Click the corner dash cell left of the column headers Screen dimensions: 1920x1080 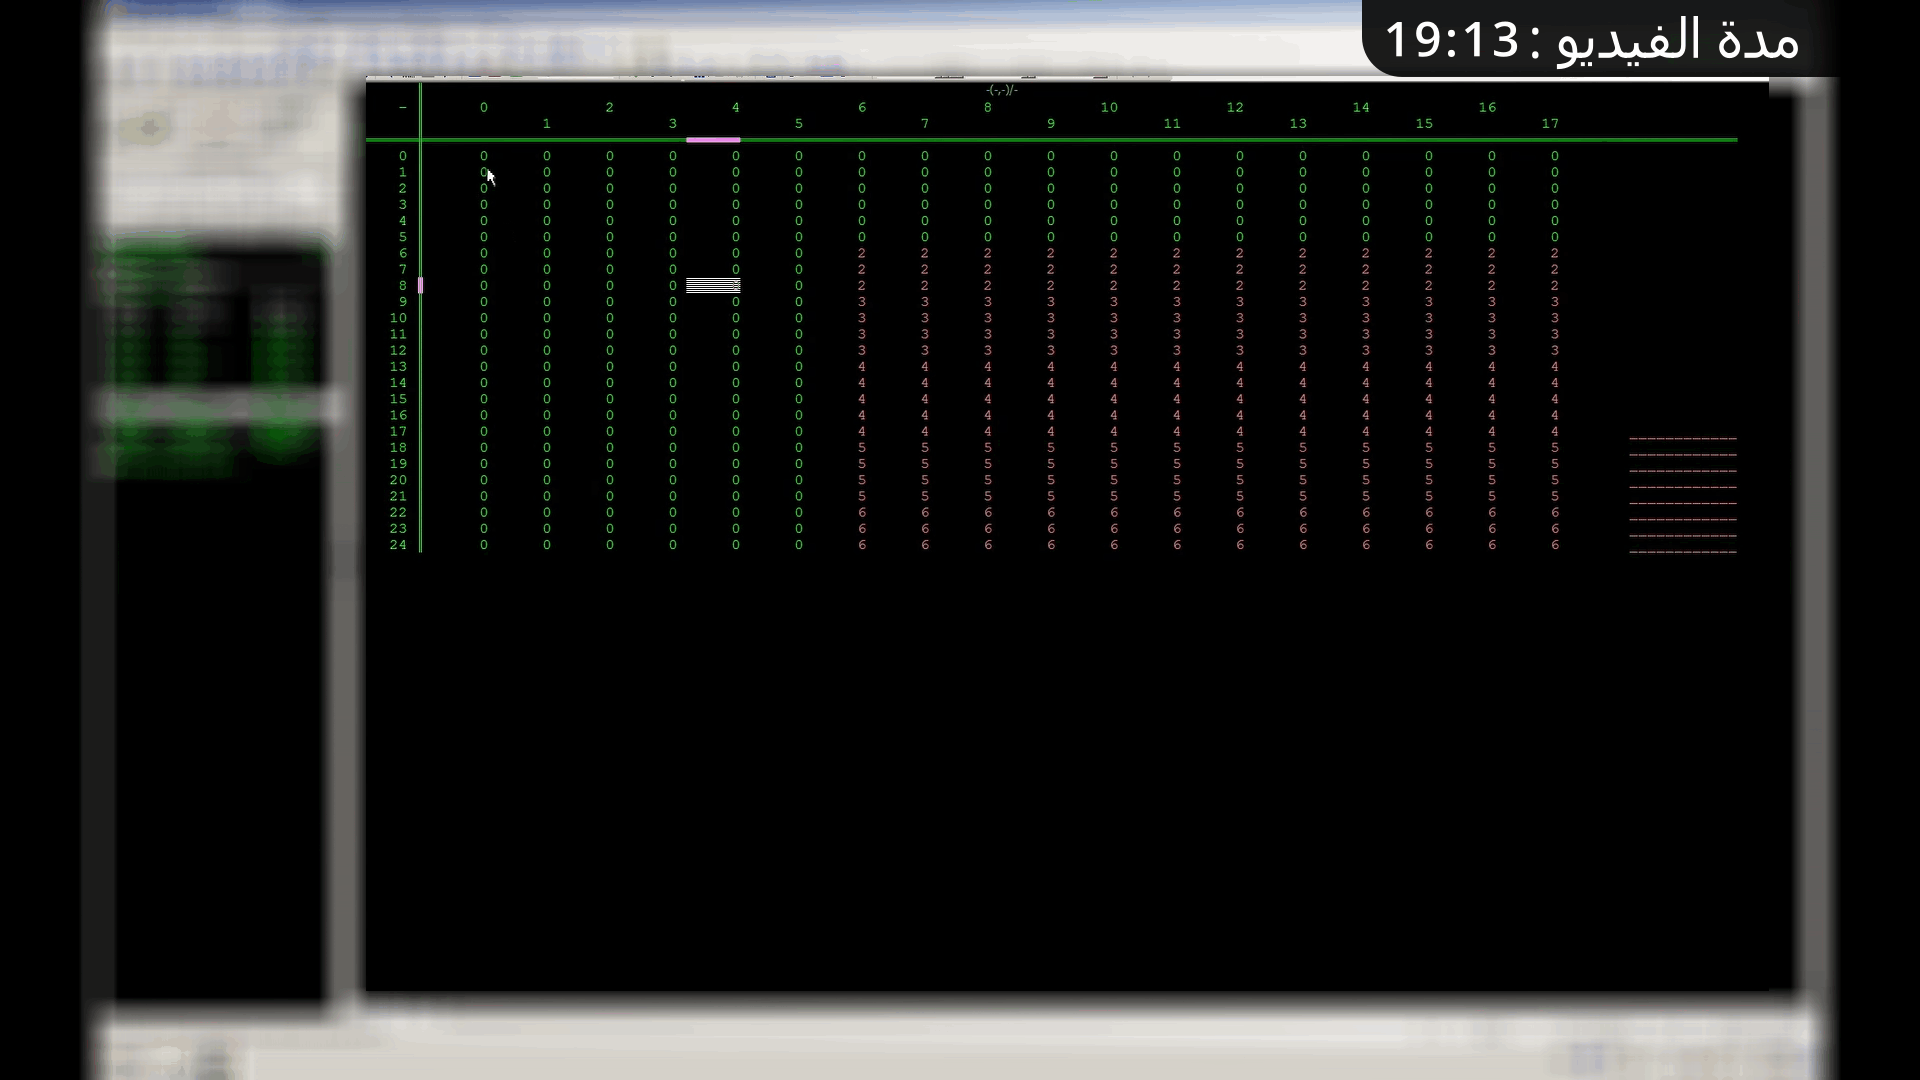pyautogui.click(x=403, y=108)
